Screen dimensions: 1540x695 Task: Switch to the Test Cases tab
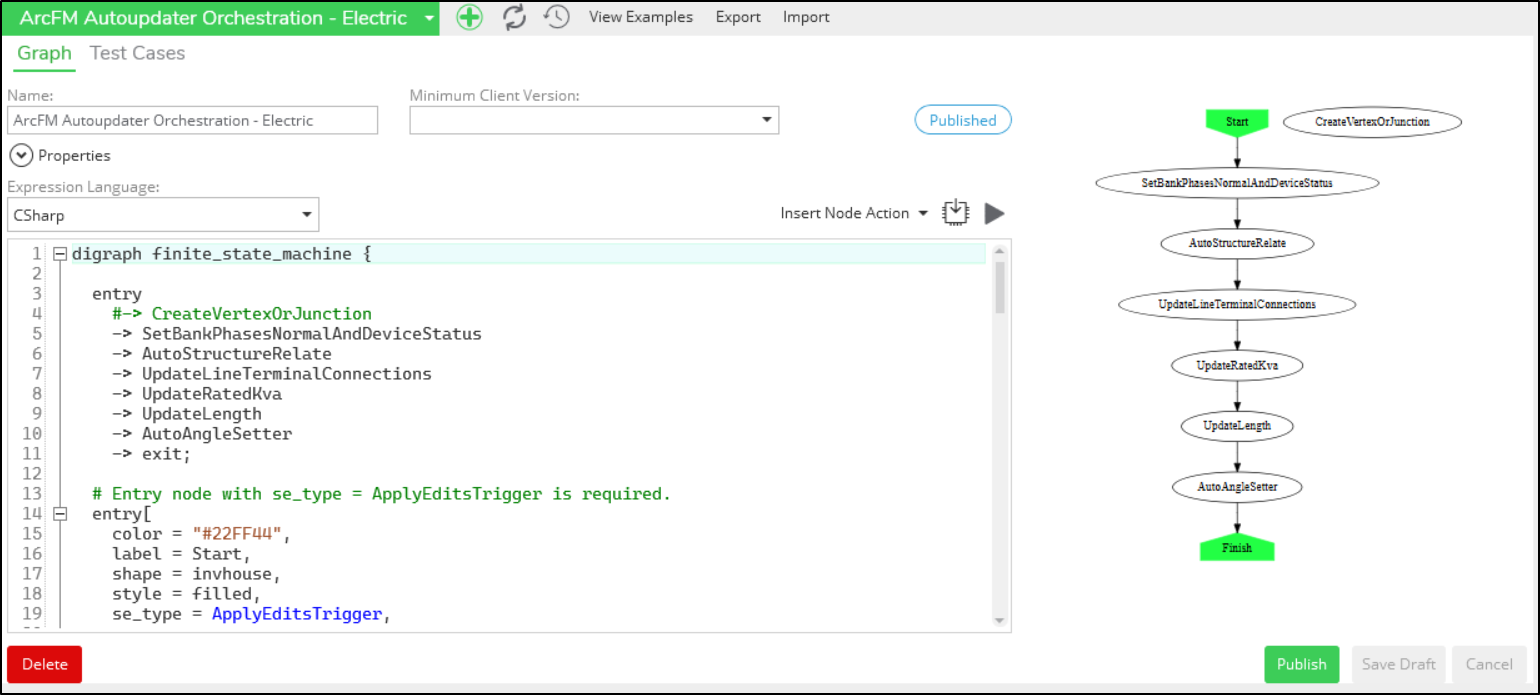(137, 53)
